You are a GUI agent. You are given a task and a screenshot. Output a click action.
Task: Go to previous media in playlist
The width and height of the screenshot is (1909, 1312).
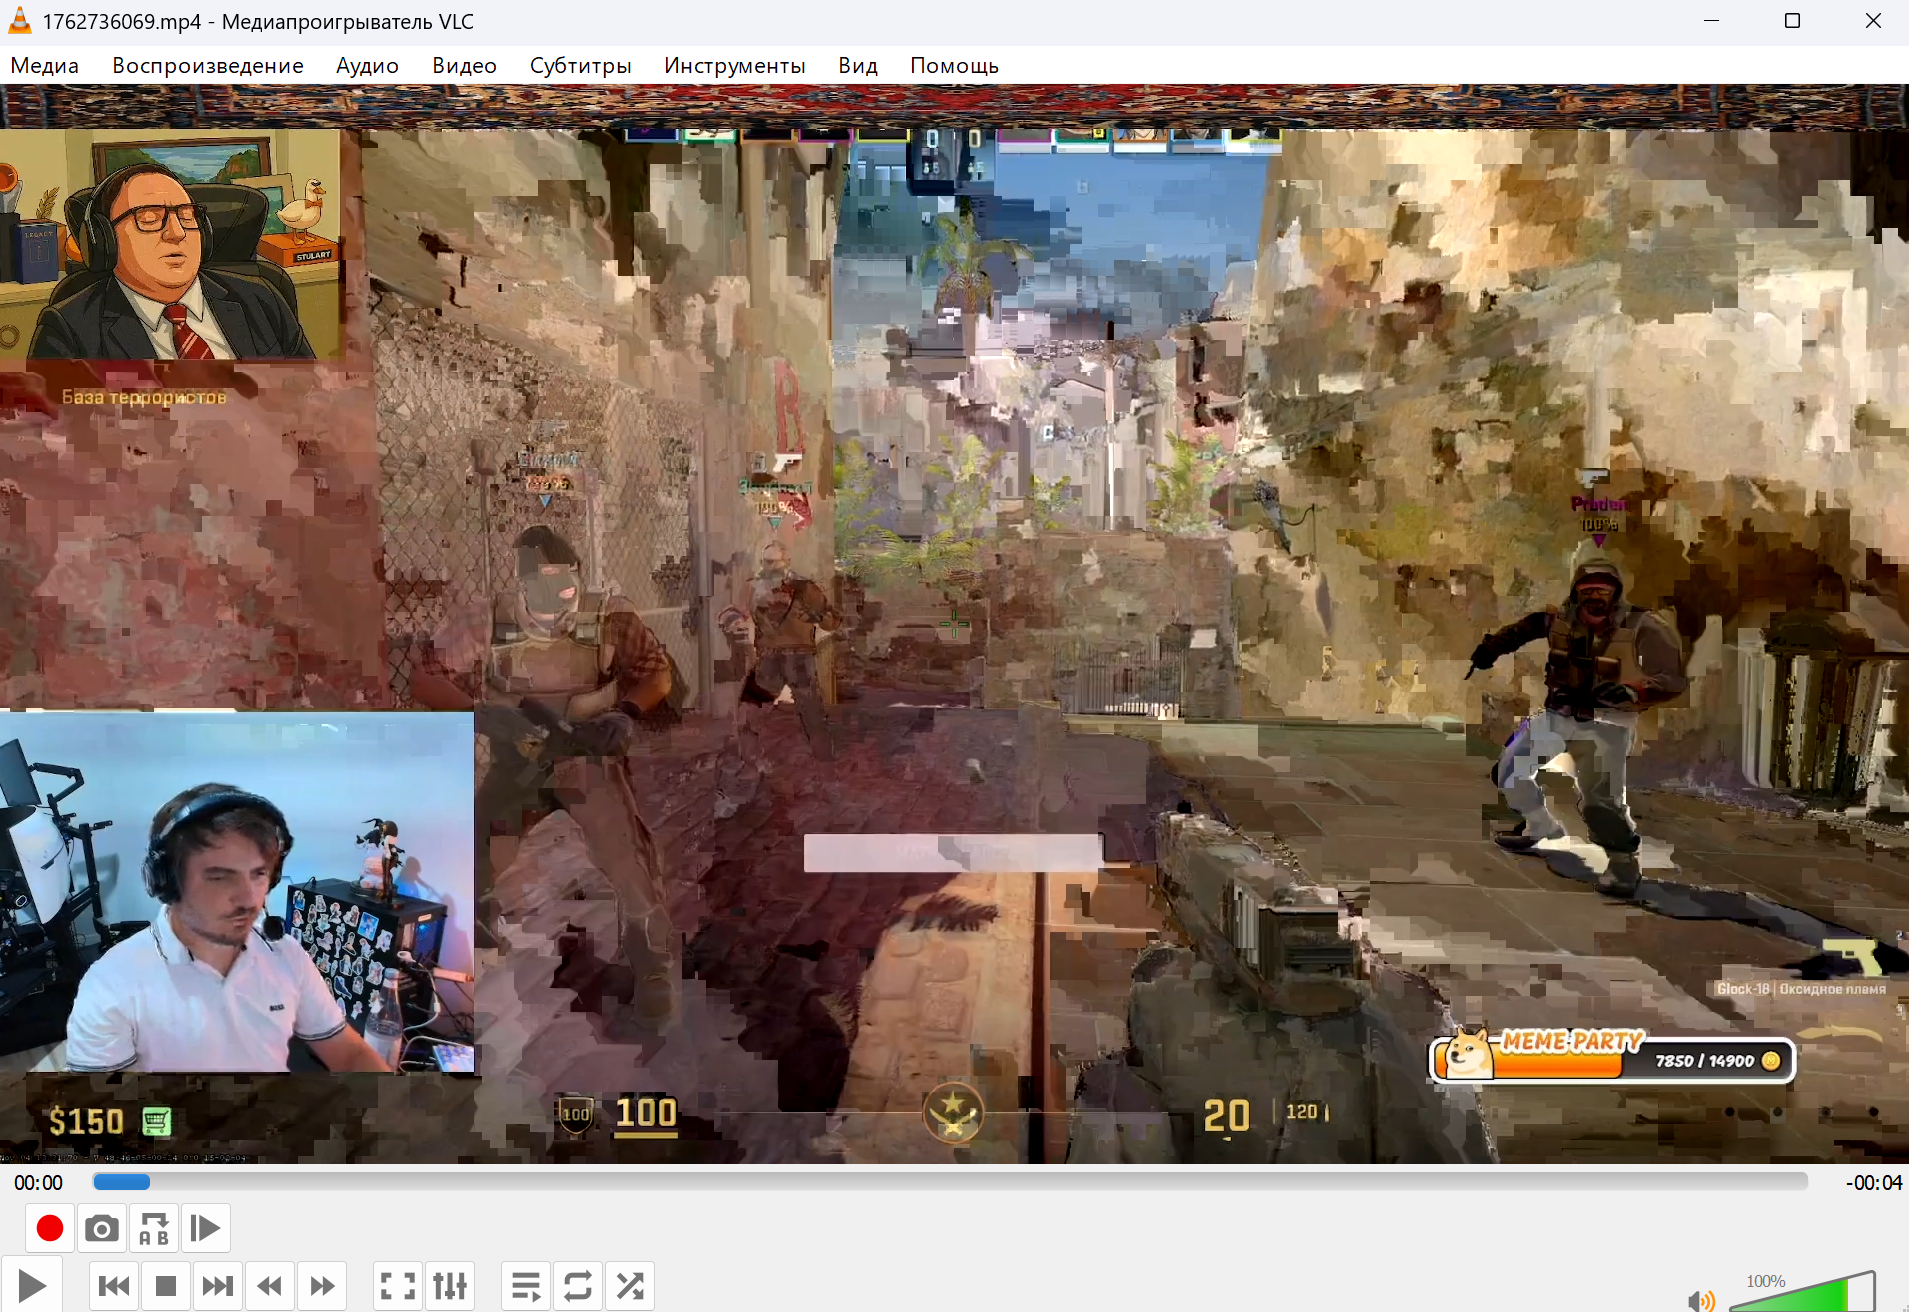114,1286
